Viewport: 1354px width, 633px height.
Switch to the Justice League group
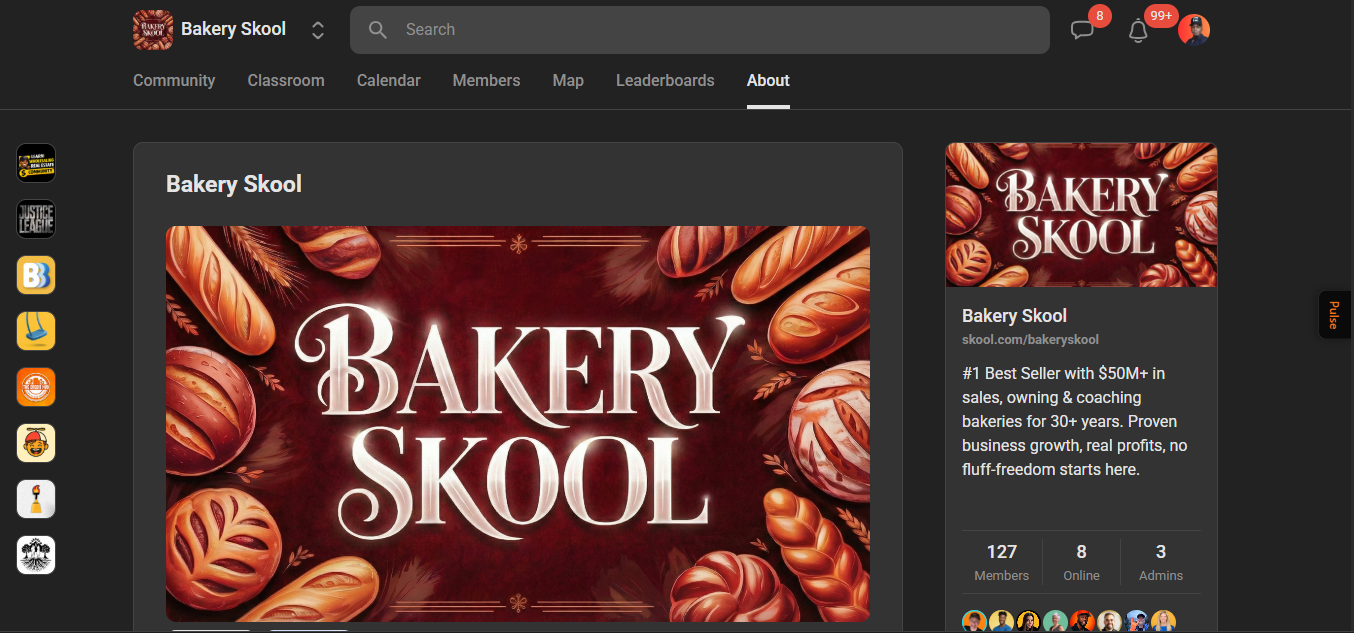36,219
